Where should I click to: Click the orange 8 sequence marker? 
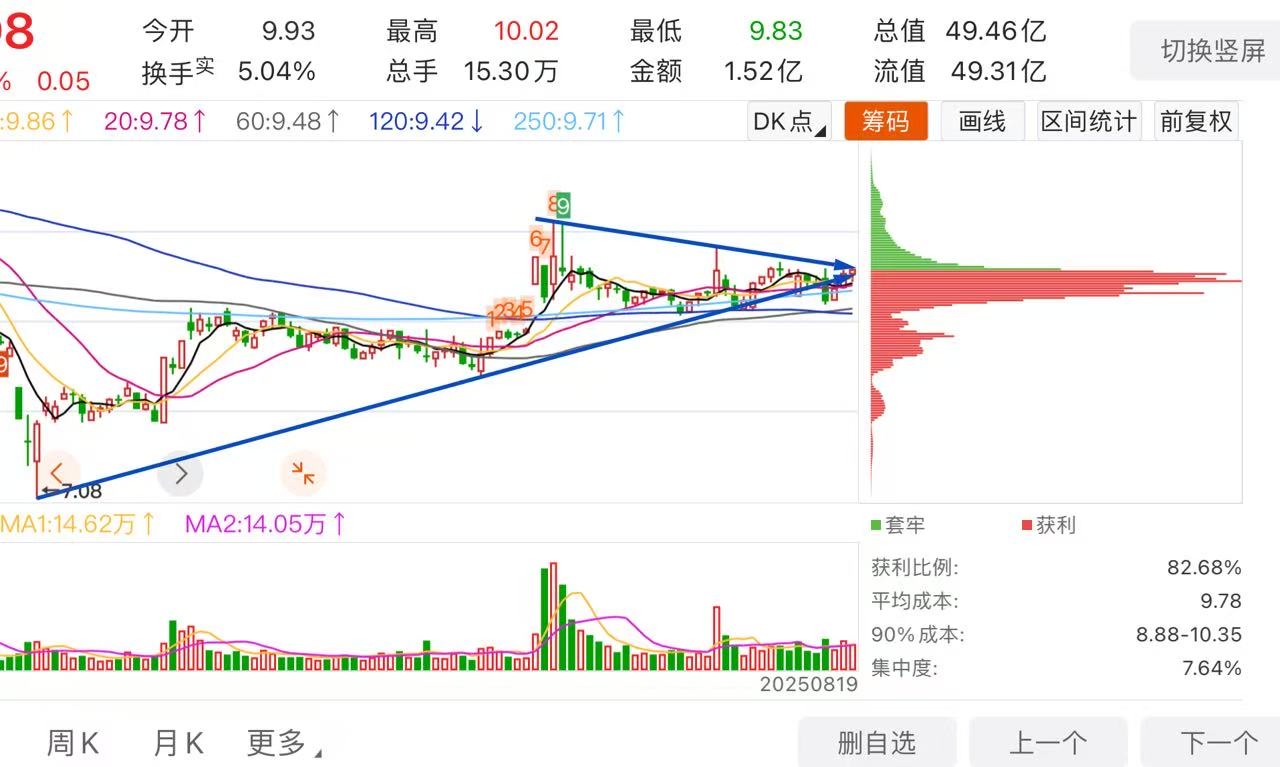coord(552,204)
